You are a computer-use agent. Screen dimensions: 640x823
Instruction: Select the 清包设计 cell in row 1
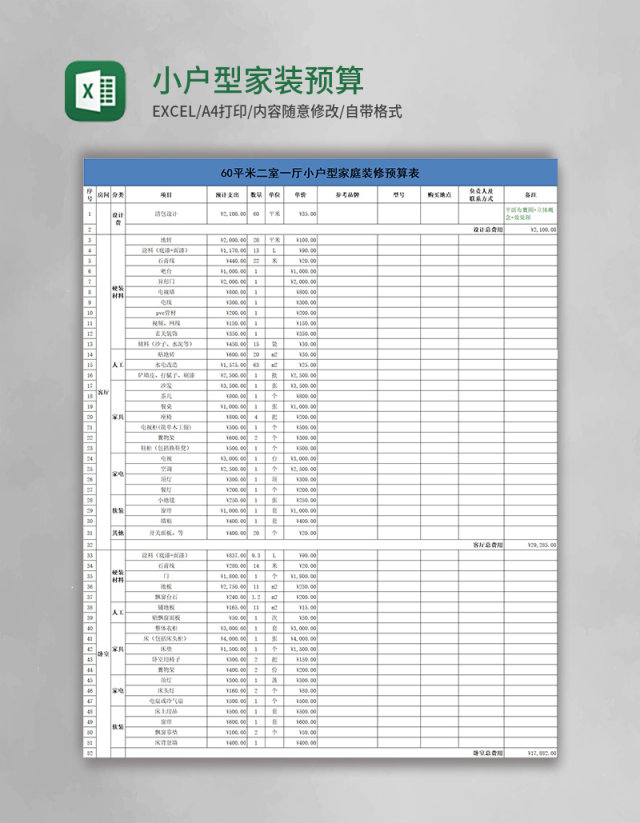(x=166, y=214)
